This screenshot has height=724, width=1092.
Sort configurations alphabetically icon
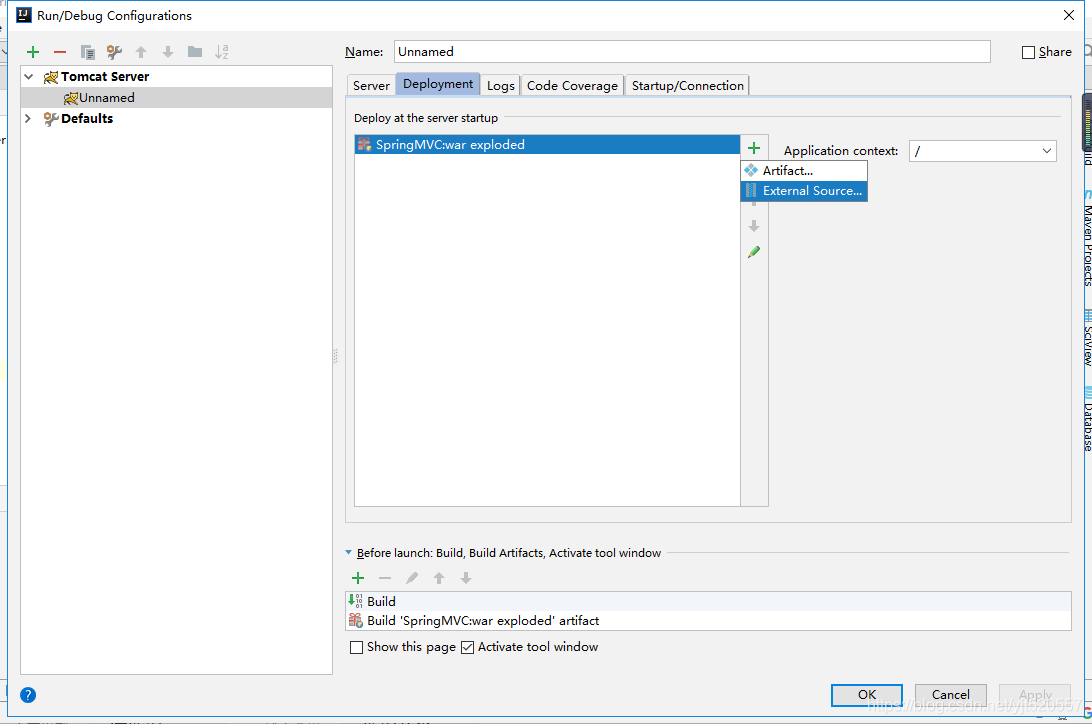221,52
